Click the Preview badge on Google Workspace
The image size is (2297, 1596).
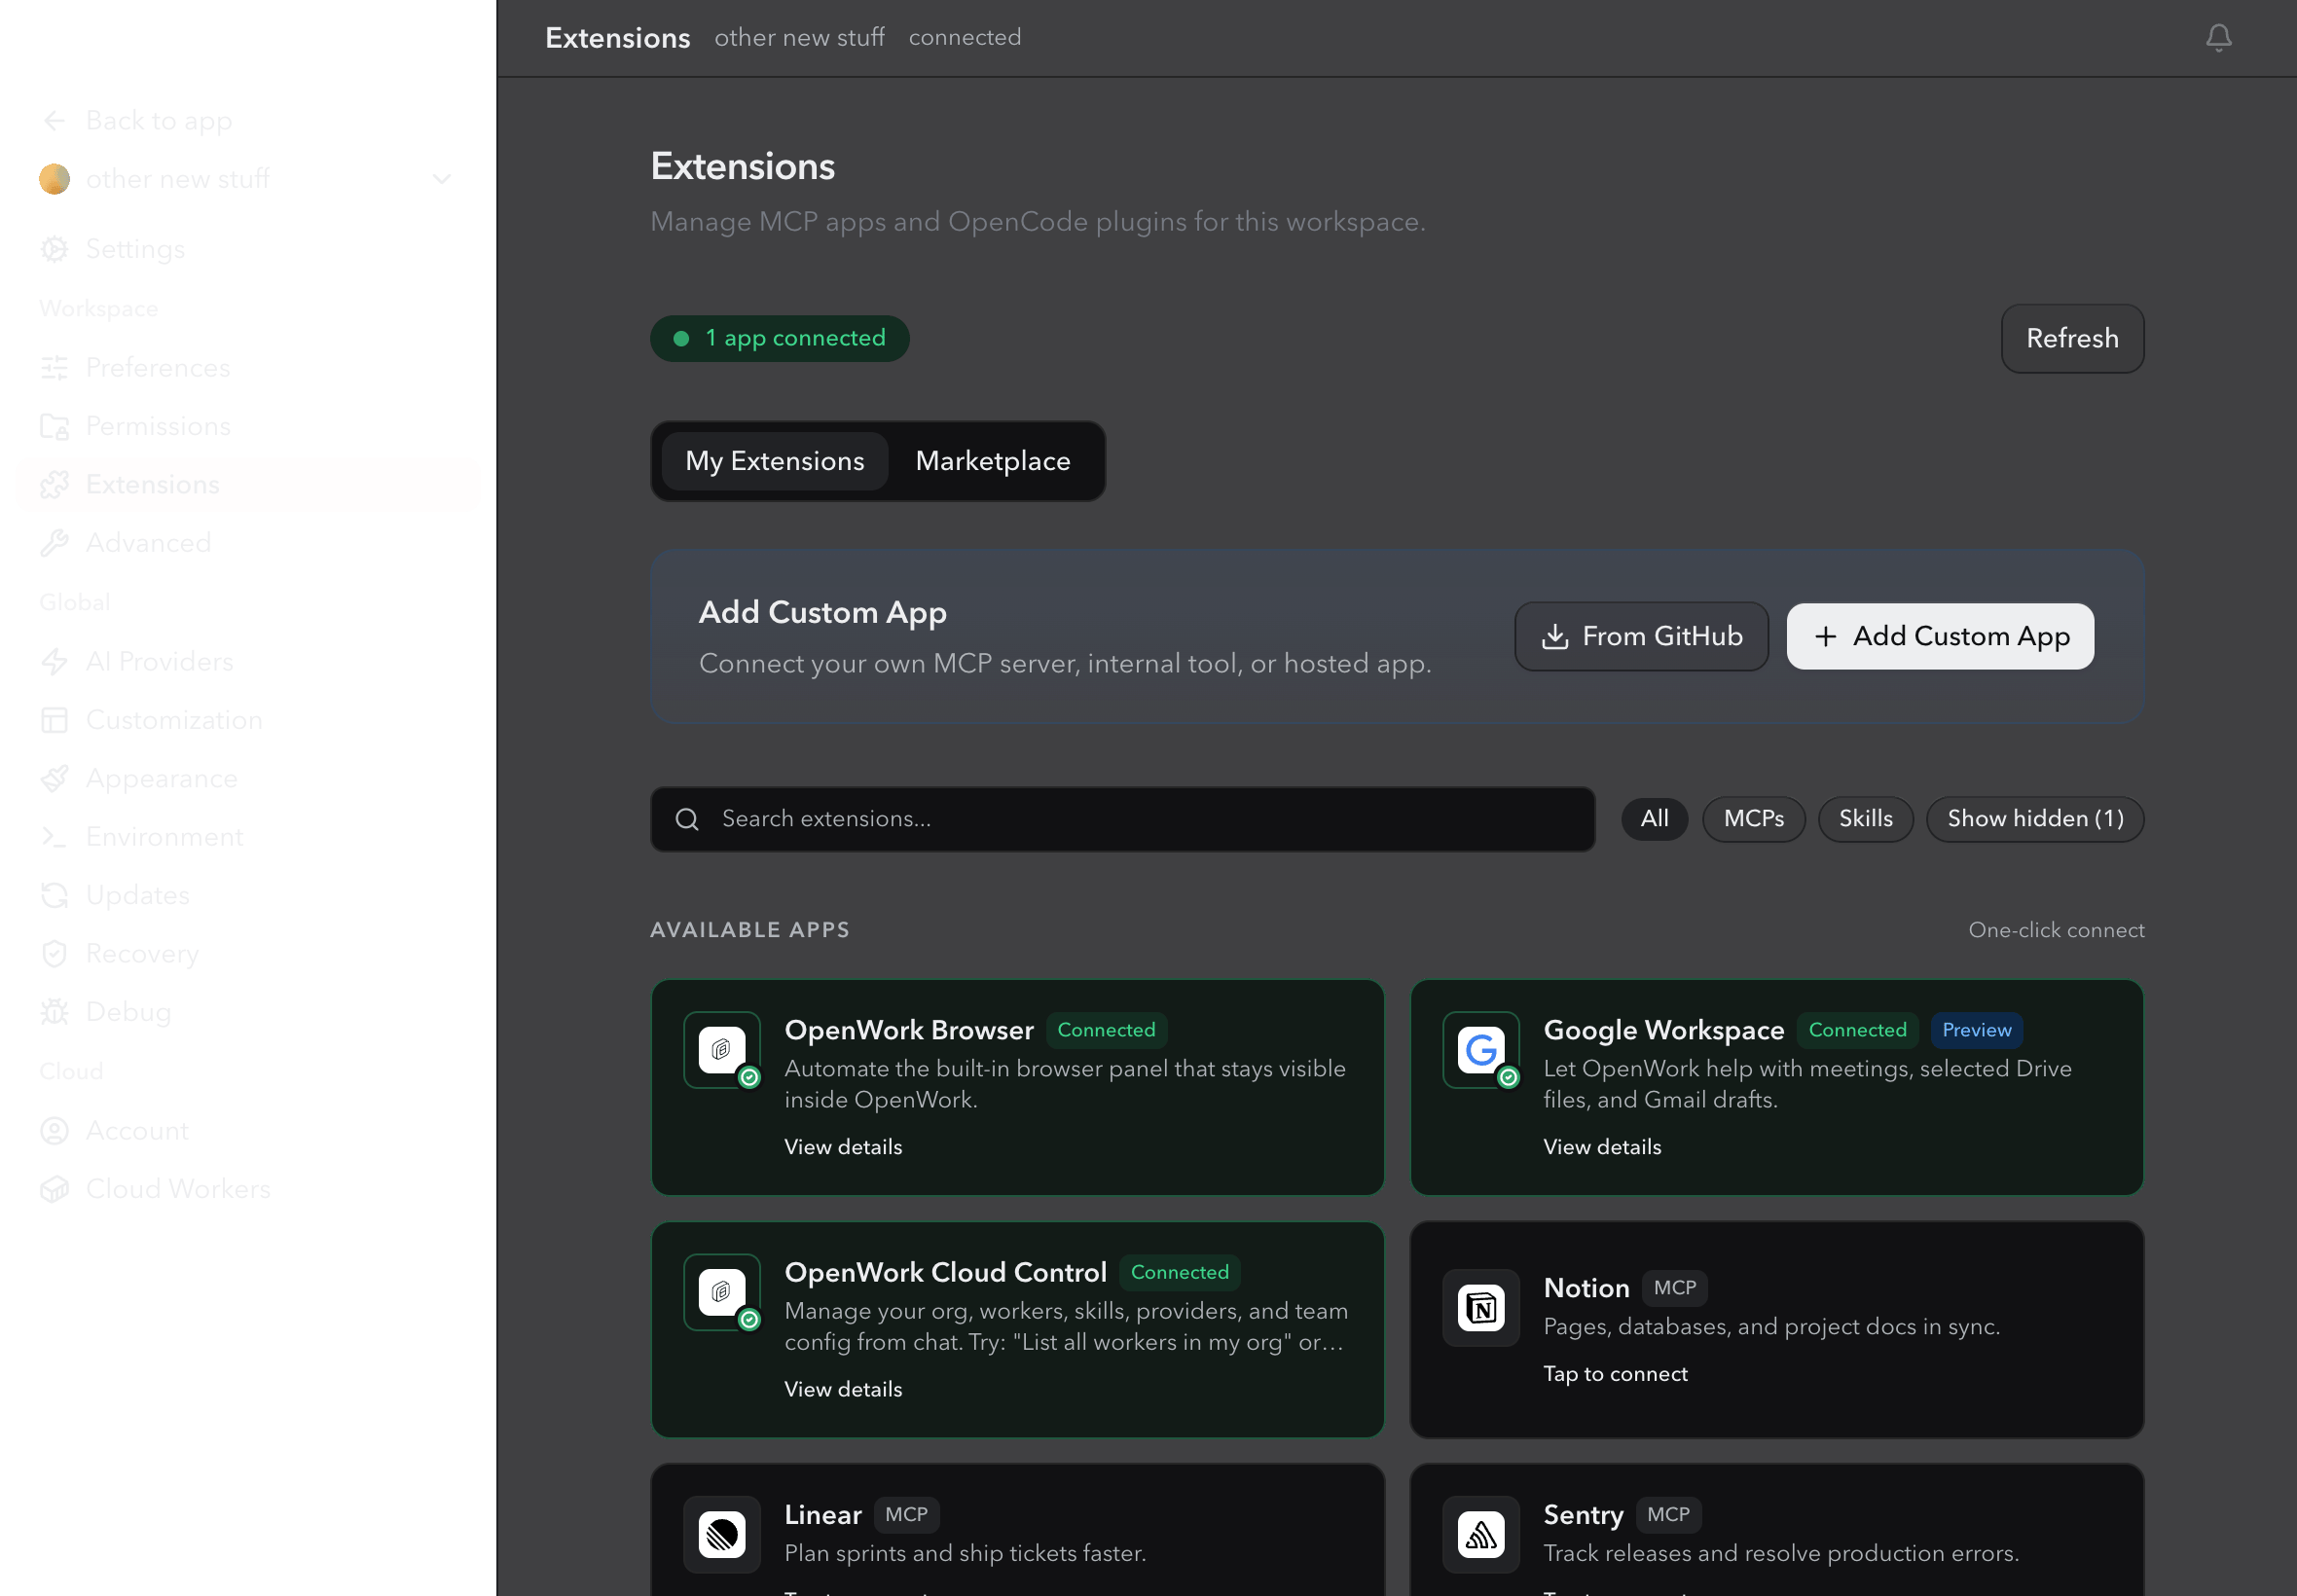[x=1976, y=1030]
